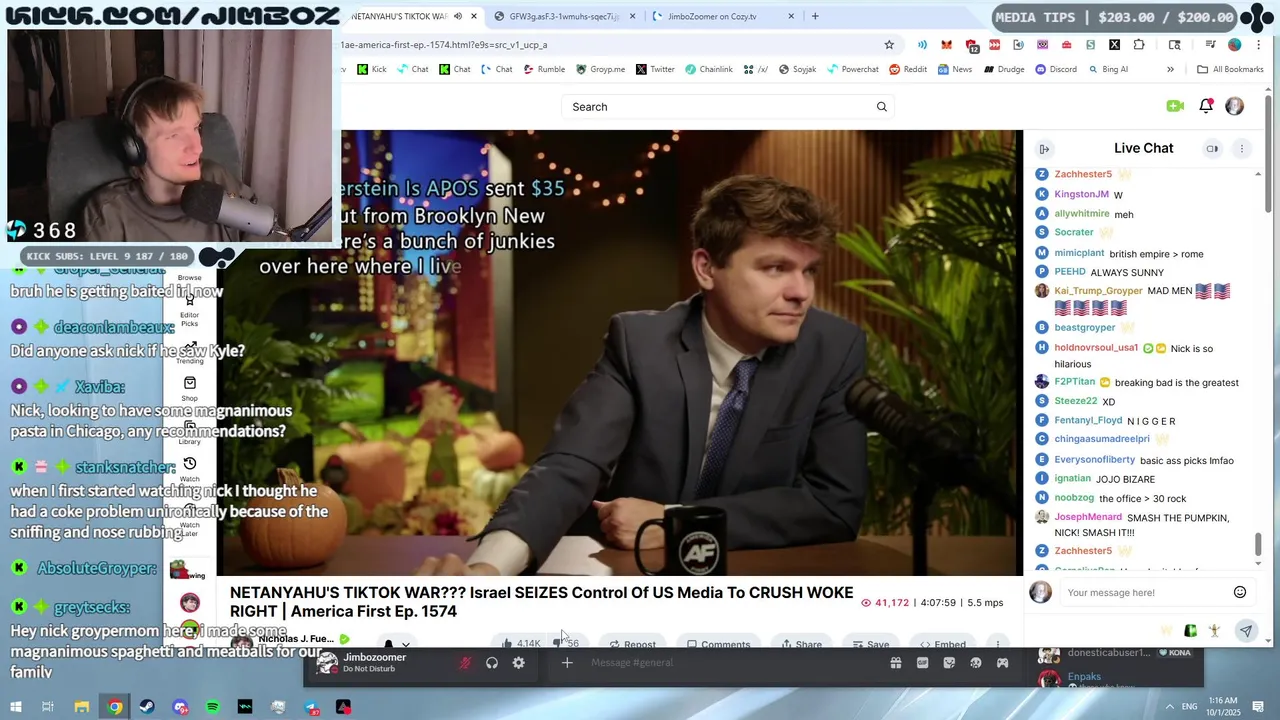Open Discord from the taskbar
Image resolution: width=1280 pixels, height=720 pixels.
(180, 707)
